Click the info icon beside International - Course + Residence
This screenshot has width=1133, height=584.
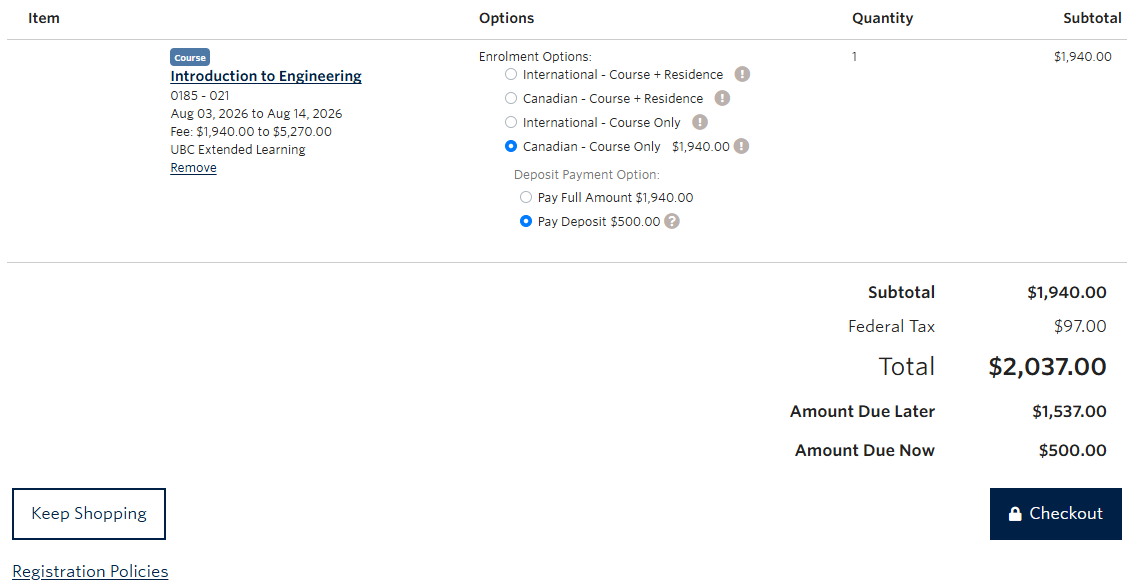[x=742, y=73]
